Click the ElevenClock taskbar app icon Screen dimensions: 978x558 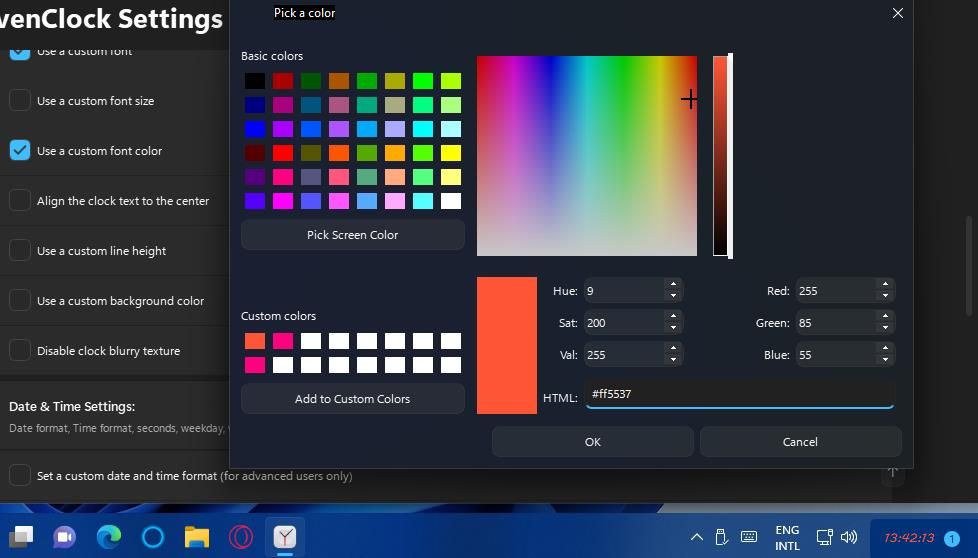pyautogui.click(x=285, y=537)
